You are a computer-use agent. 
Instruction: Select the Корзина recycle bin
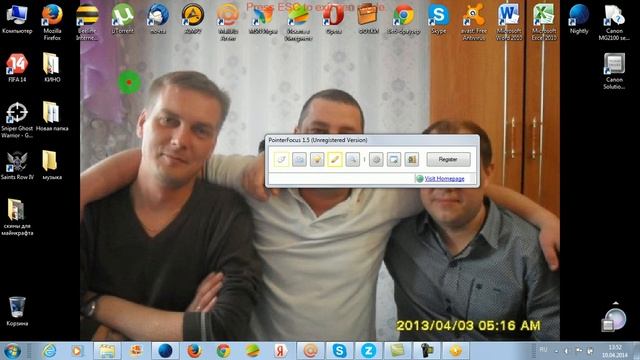17,312
